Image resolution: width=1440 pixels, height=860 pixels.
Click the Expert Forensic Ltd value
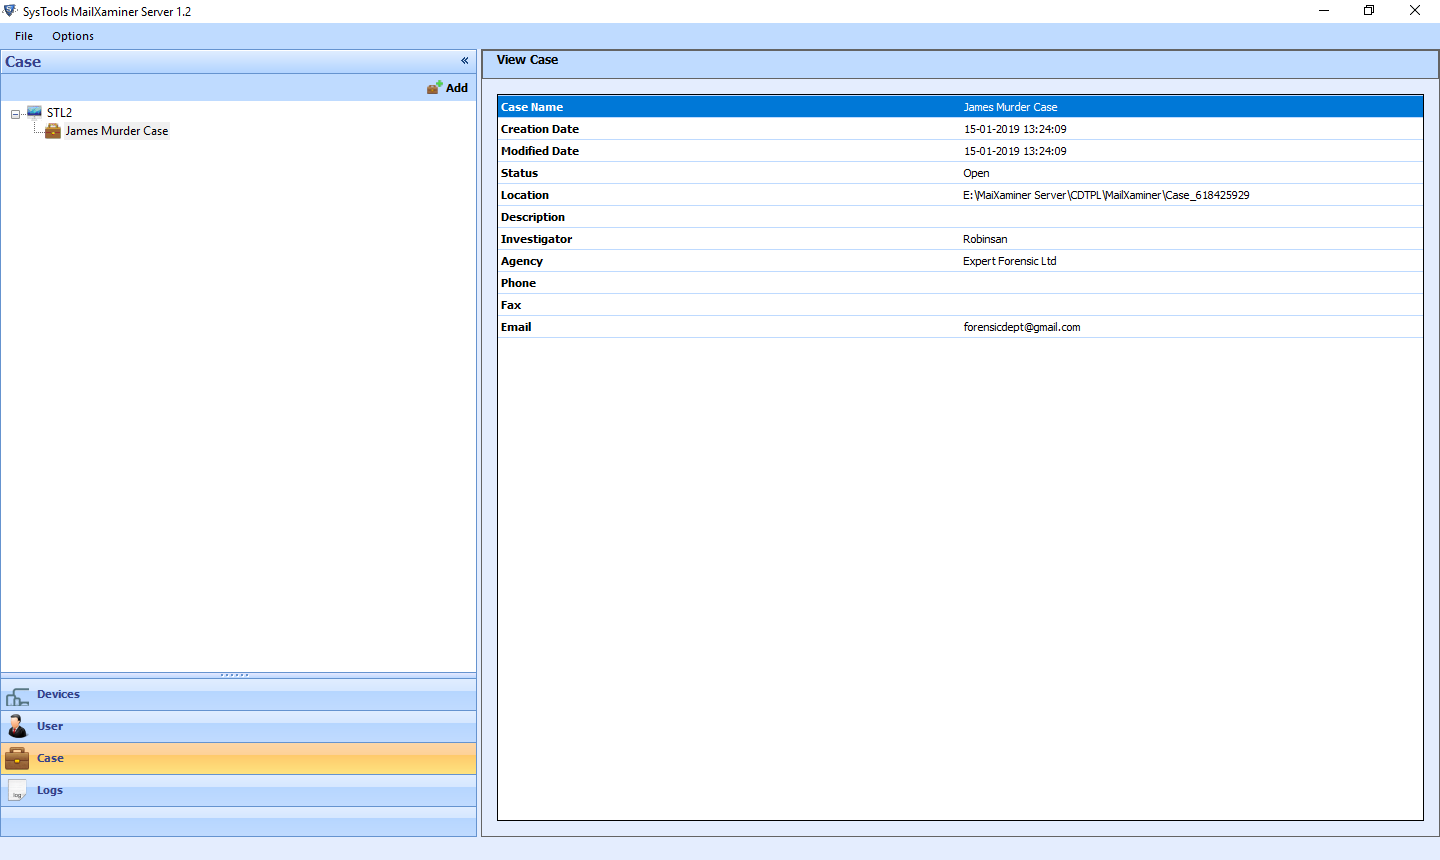point(1010,261)
